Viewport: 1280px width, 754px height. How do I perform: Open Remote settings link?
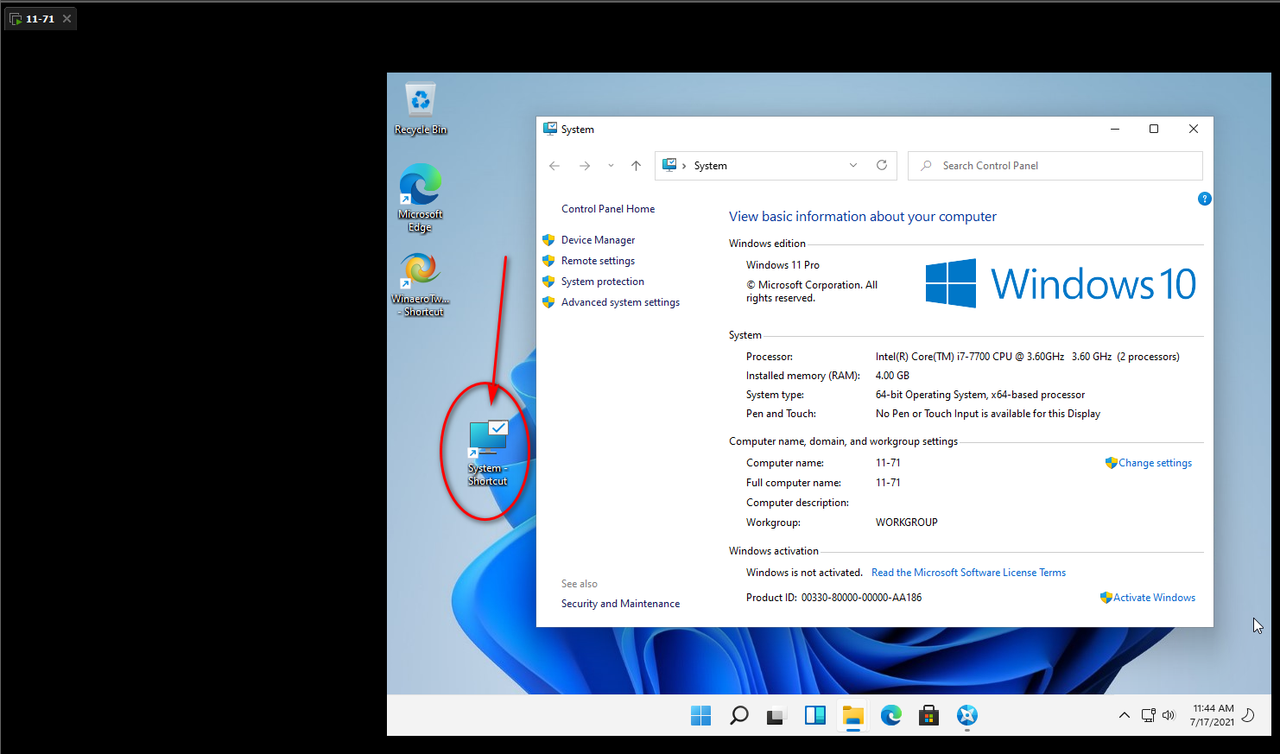coord(598,261)
